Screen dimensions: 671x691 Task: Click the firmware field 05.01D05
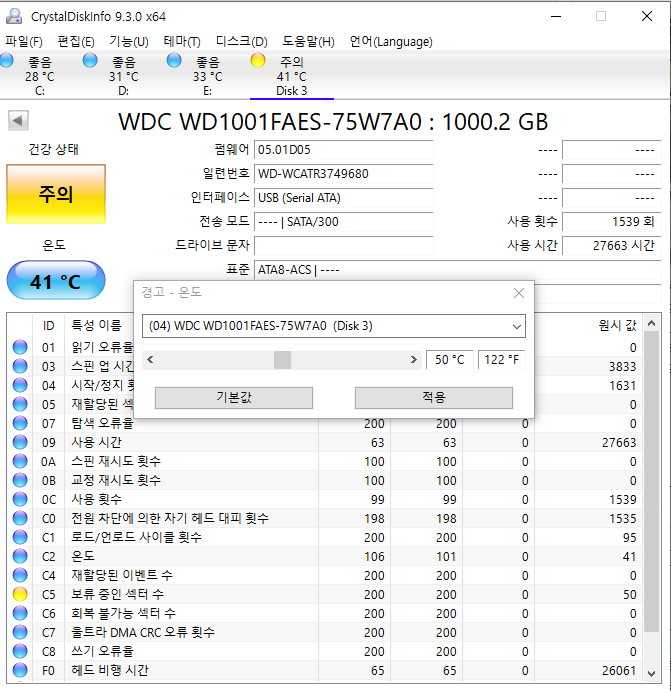(344, 150)
